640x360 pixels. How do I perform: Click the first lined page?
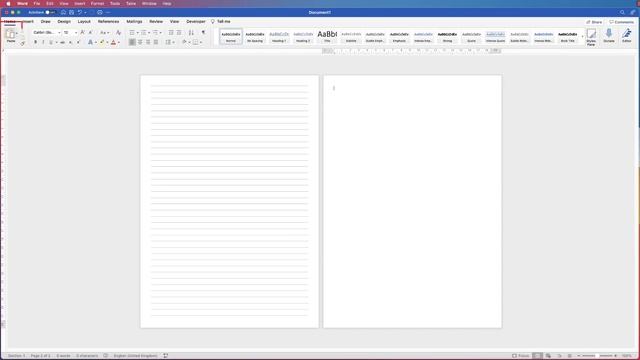pyautogui.click(x=229, y=201)
